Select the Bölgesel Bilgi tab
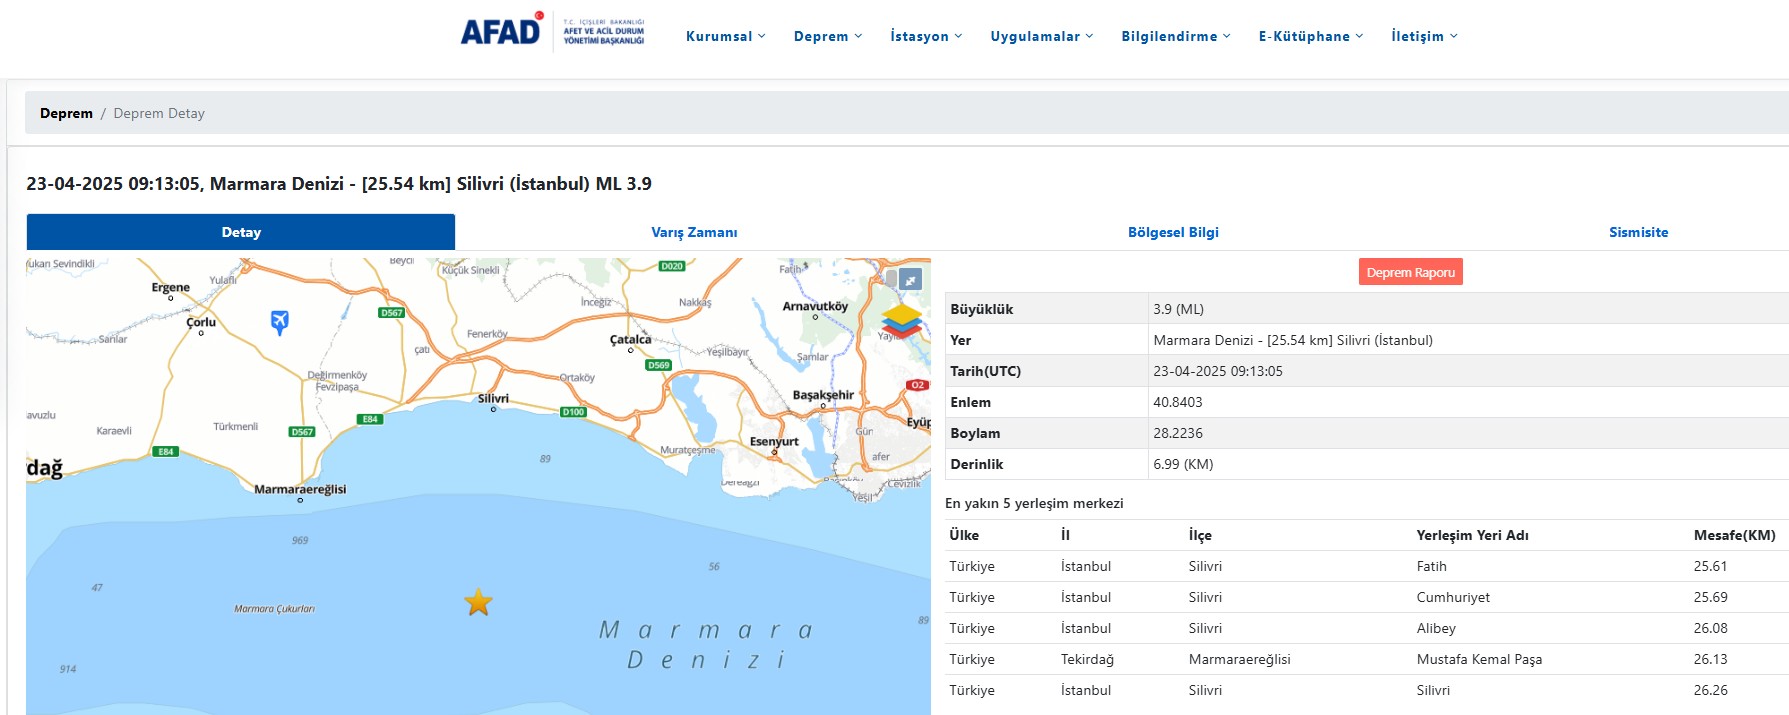This screenshot has height=715, width=1789. (1173, 232)
